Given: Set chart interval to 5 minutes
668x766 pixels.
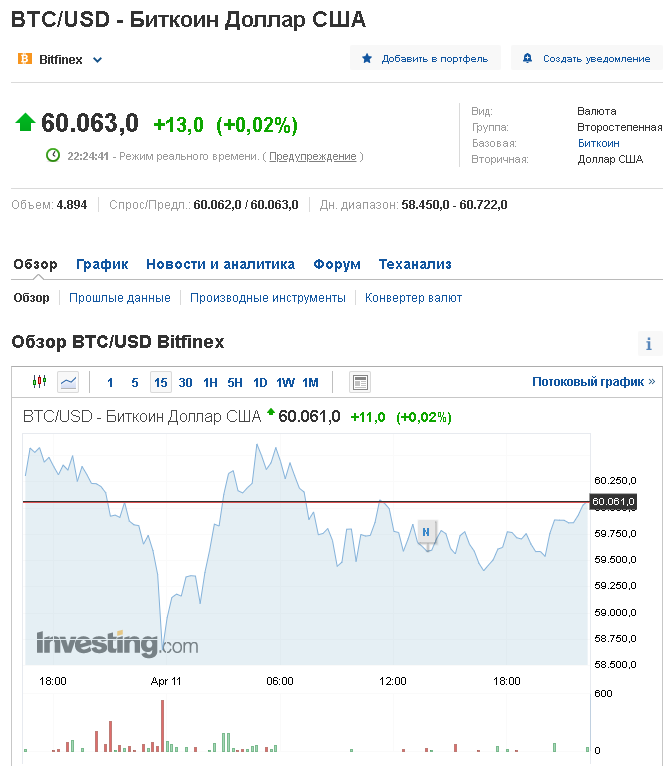Looking at the screenshot, I should (x=135, y=383).
